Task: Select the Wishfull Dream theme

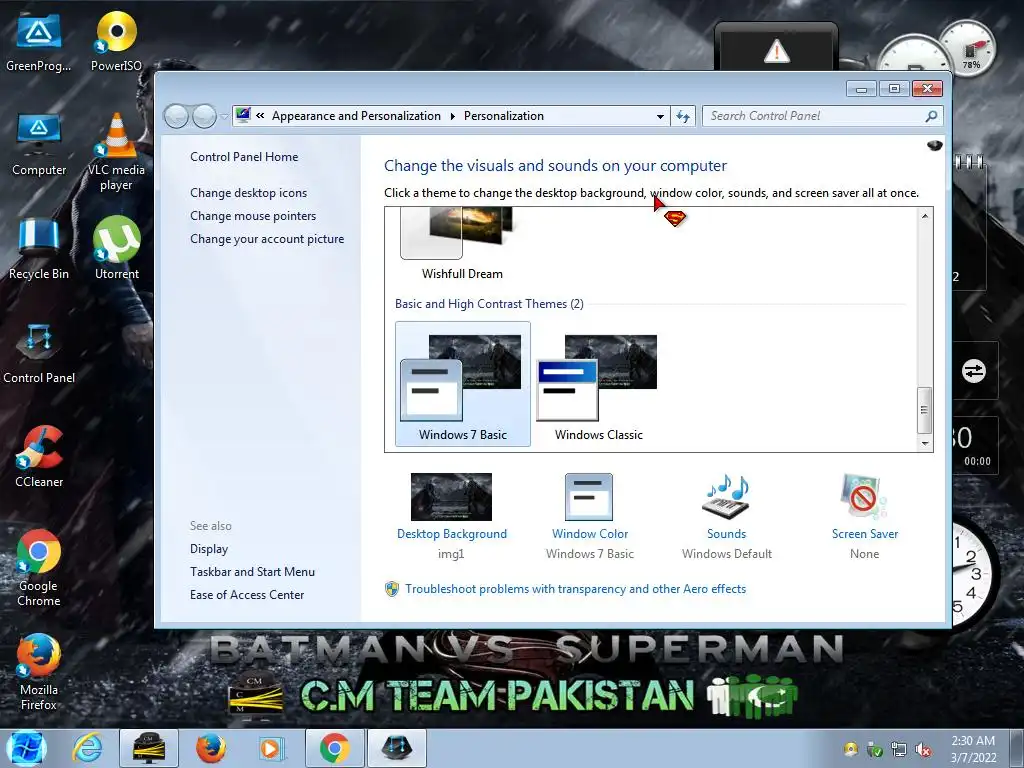Action: click(x=462, y=243)
